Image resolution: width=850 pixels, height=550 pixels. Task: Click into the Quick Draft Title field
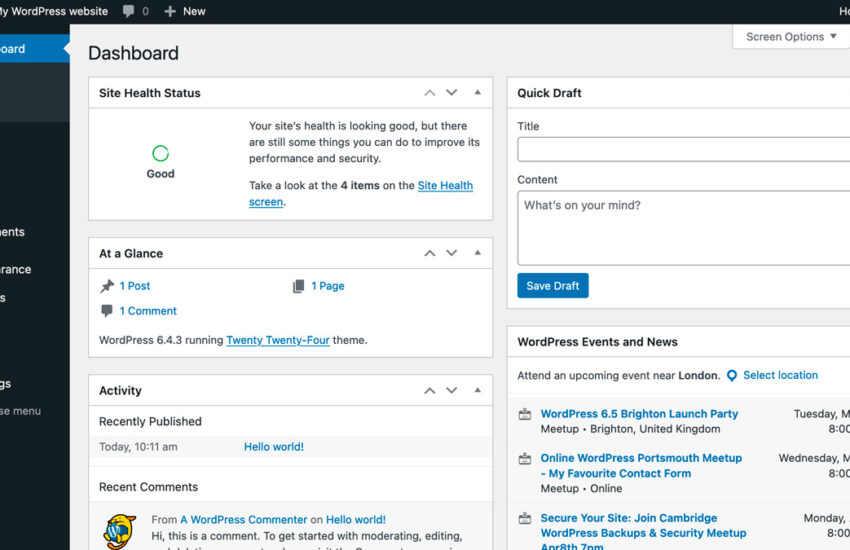coord(683,149)
